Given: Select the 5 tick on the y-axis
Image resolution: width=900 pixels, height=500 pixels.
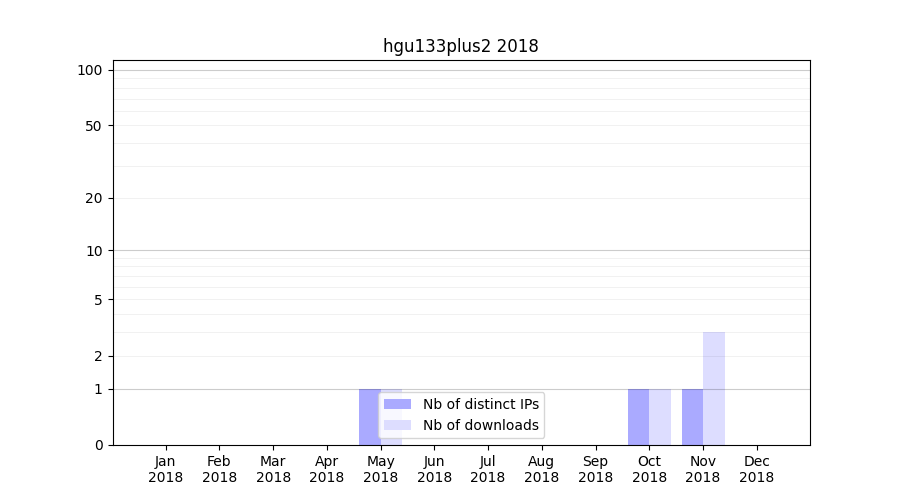Looking at the screenshot, I should pos(98,300).
